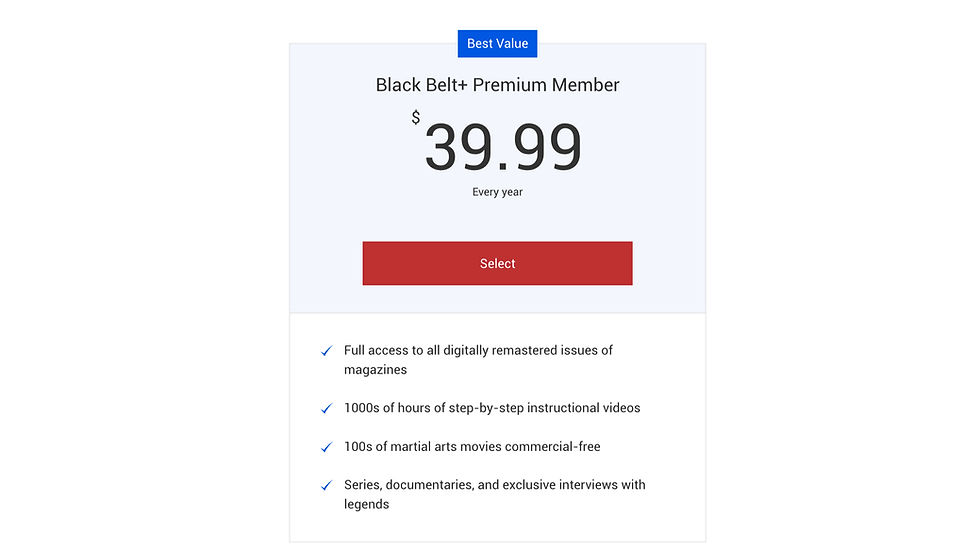This screenshot has height=551, width=980.
Task: Click the dollar sign symbol
Action: click(416, 118)
